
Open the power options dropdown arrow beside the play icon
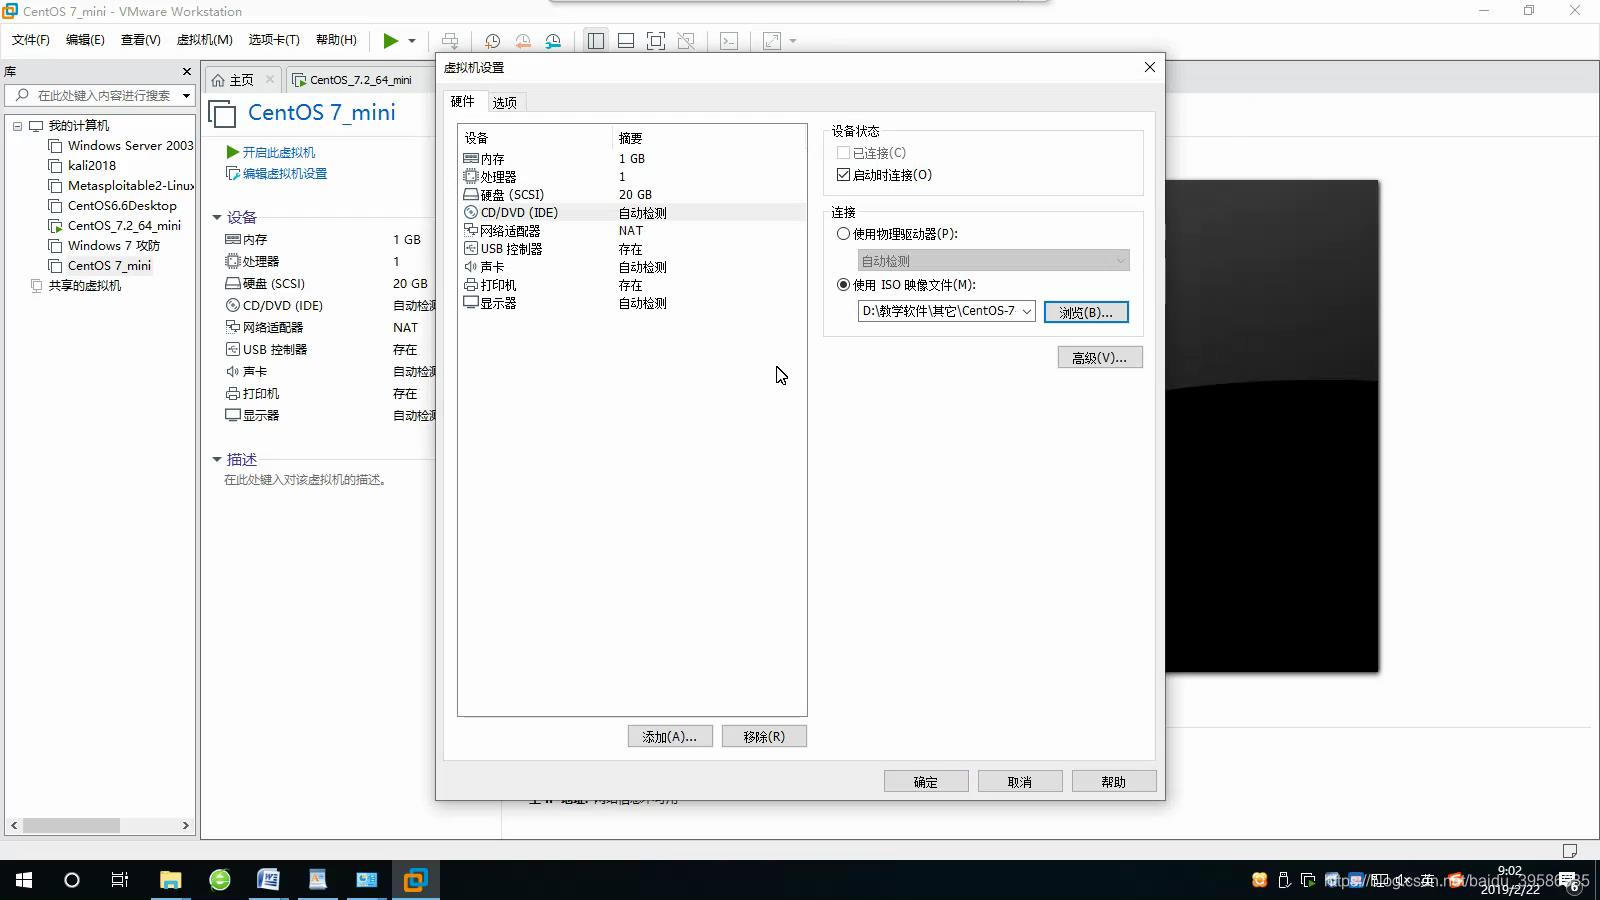tap(411, 41)
